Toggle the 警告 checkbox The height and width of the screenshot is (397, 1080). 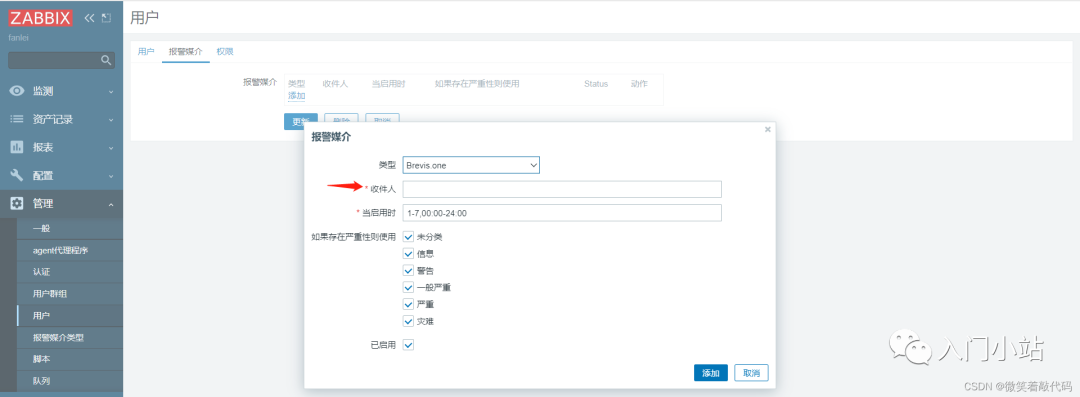point(408,270)
